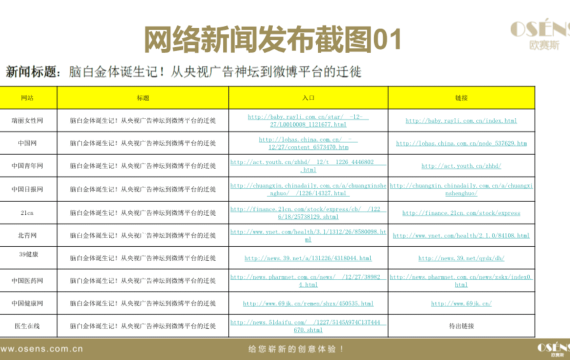Click the osens.com.cn footer address

41,349
